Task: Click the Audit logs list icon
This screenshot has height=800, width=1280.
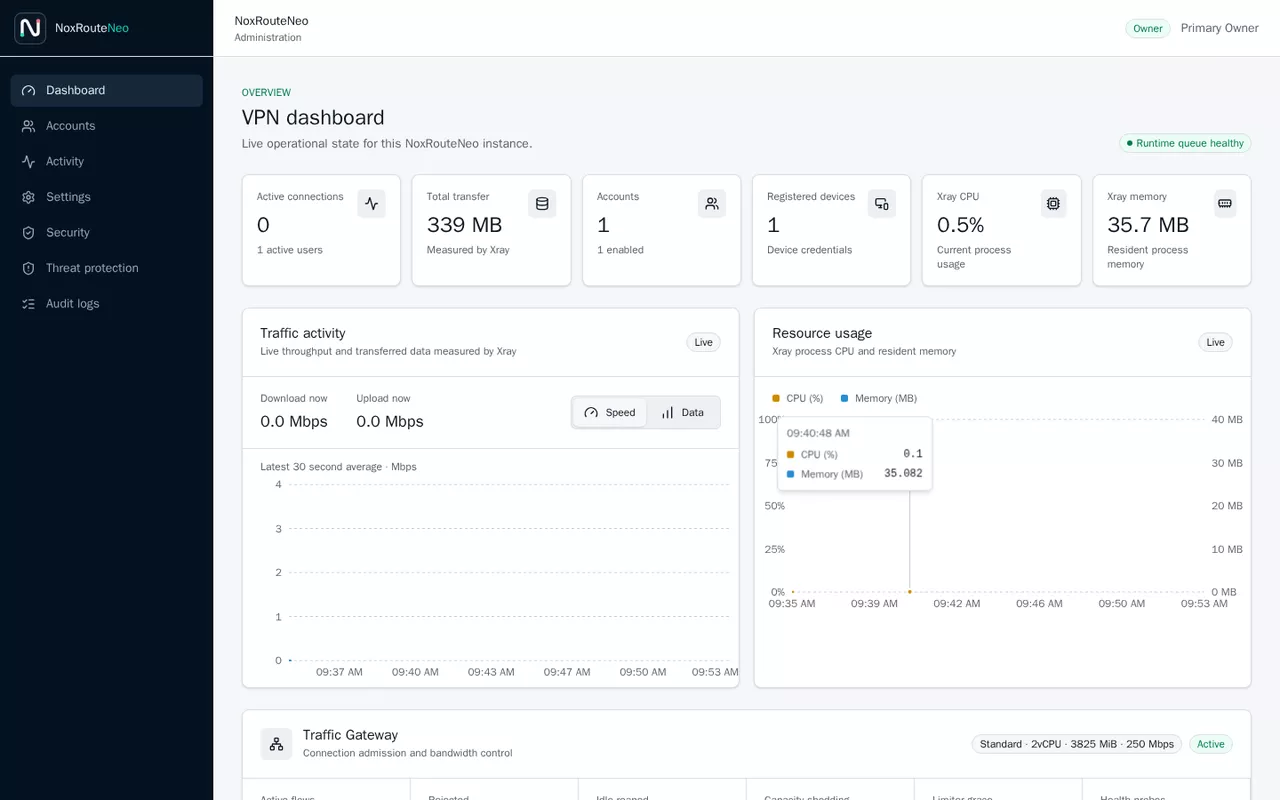Action: click(28, 303)
